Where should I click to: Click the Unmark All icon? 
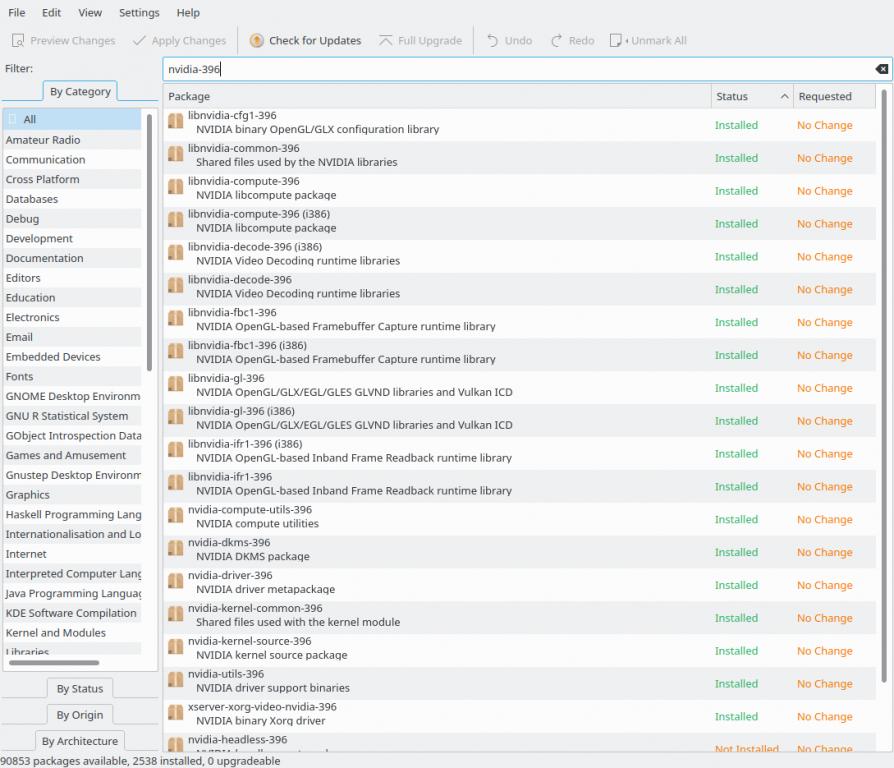[617, 41]
